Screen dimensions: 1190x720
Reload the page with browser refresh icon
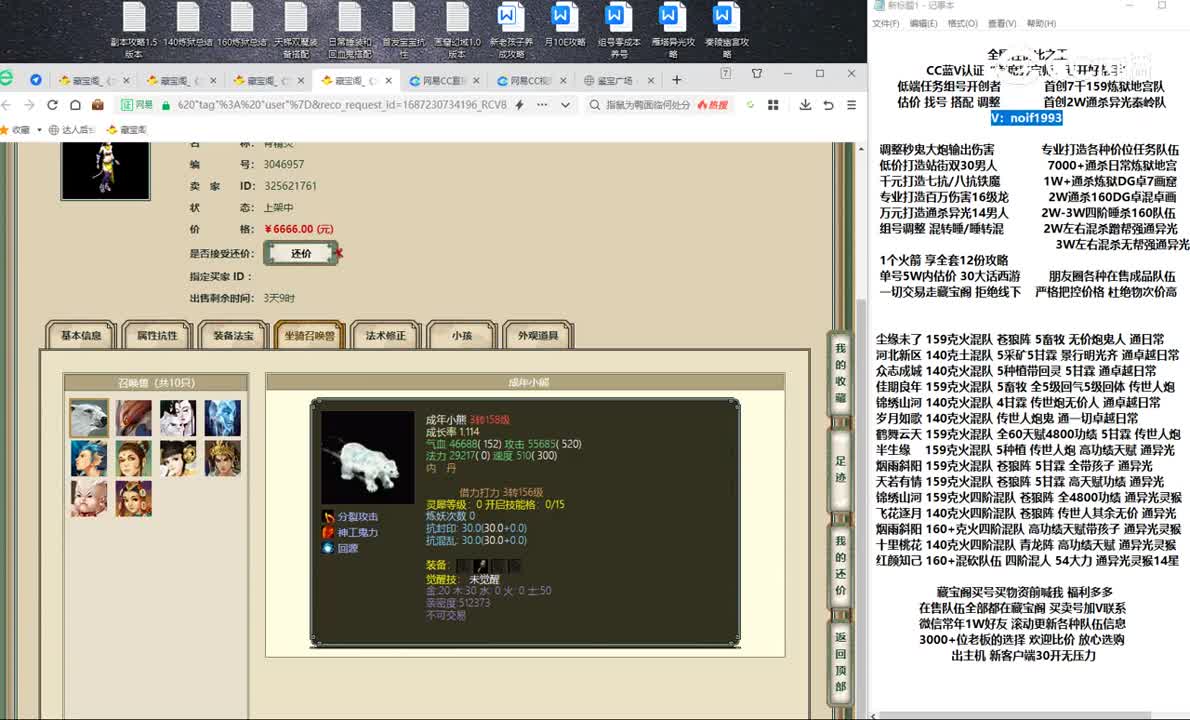pos(52,105)
